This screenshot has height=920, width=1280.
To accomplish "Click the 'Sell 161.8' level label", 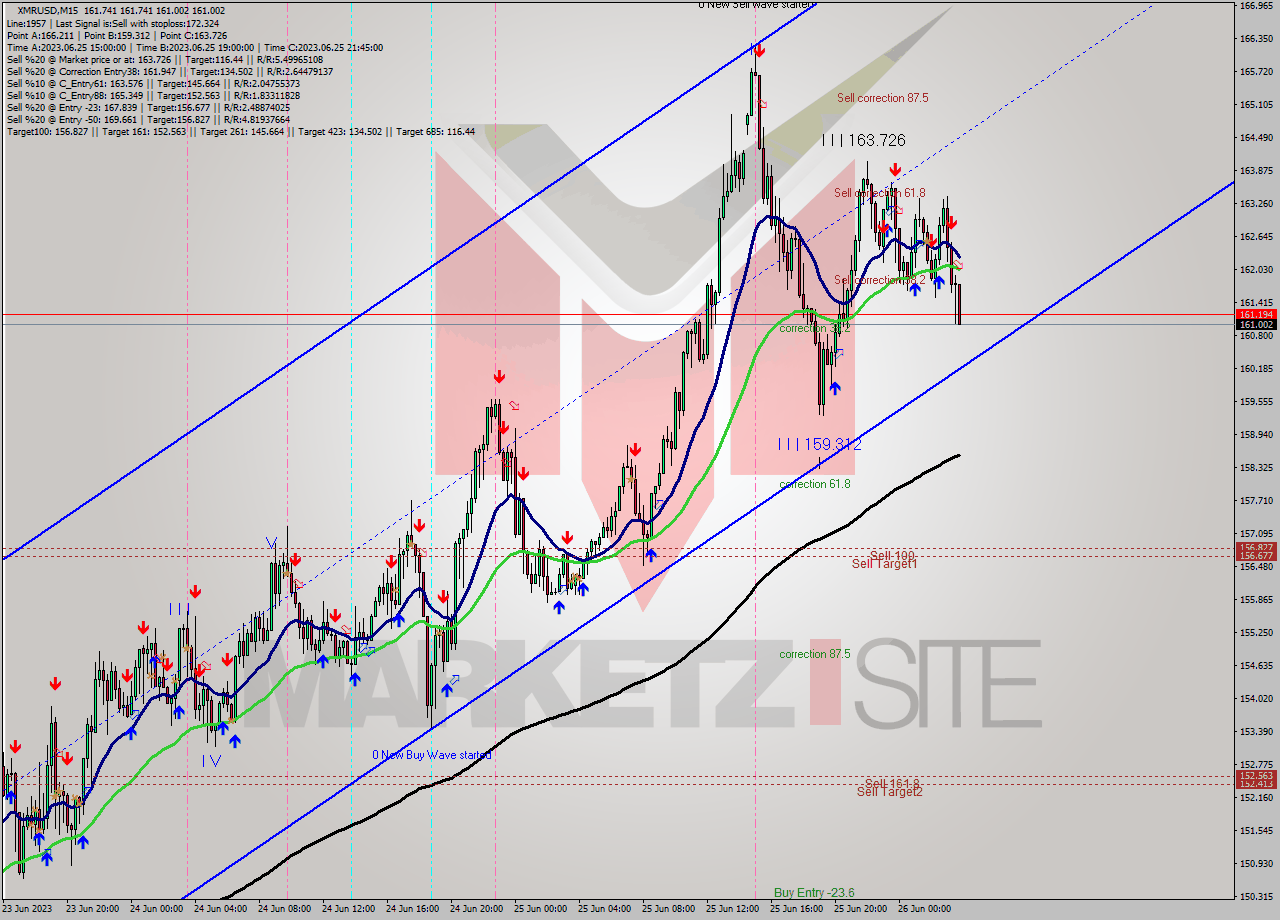I will [892, 783].
